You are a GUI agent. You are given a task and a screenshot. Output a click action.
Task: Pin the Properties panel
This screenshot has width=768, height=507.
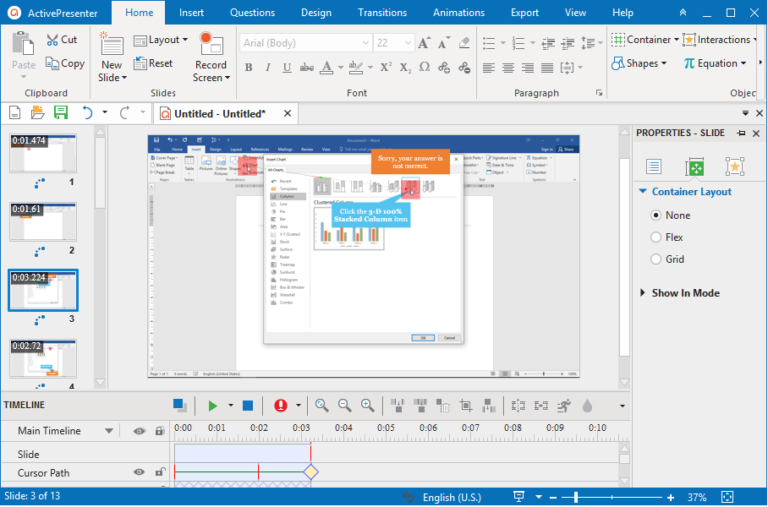point(741,133)
